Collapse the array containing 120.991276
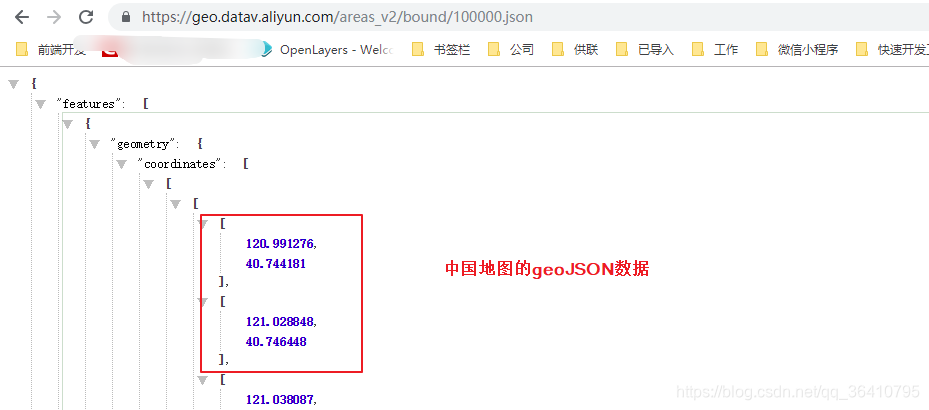Screen dimensions: 929x410 pos(203,224)
